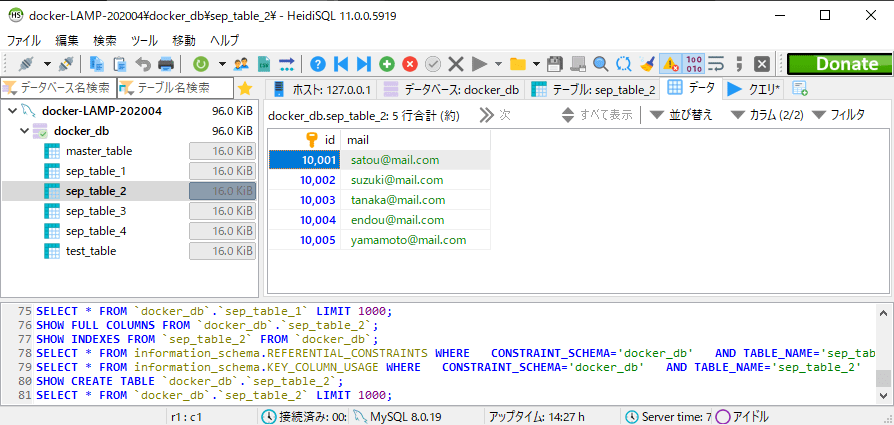Viewport: 894px width, 425px height.
Task: Open the recent files dropdown beside folder
Action: coord(536,64)
